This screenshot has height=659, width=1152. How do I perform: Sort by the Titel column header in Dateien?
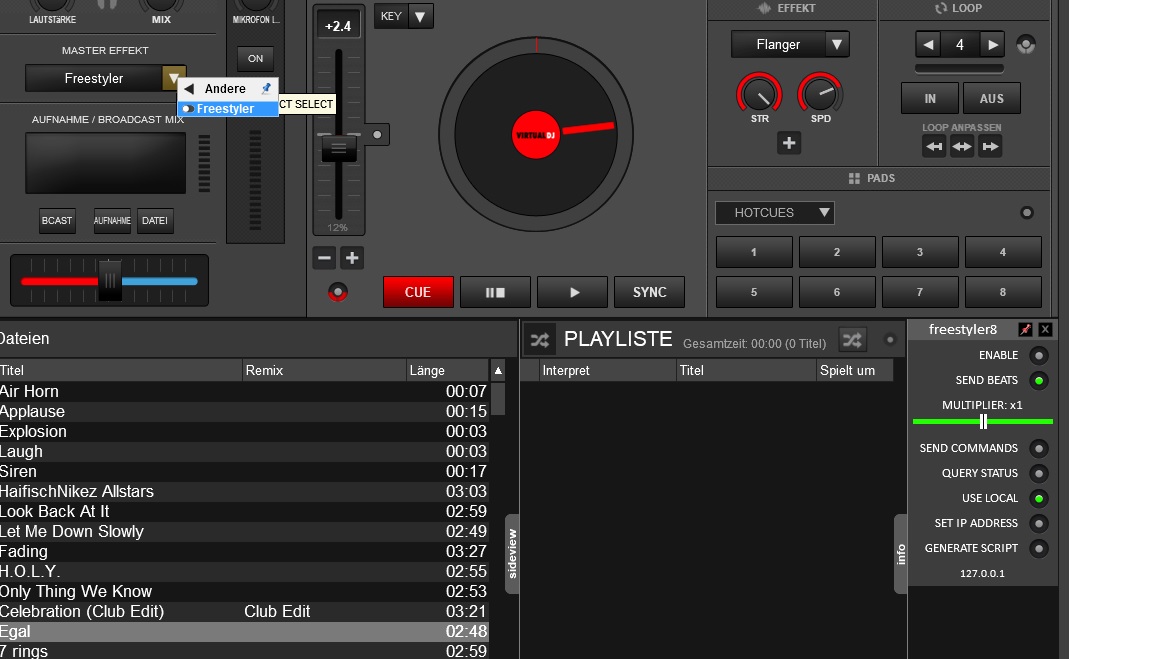(x=120, y=370)
